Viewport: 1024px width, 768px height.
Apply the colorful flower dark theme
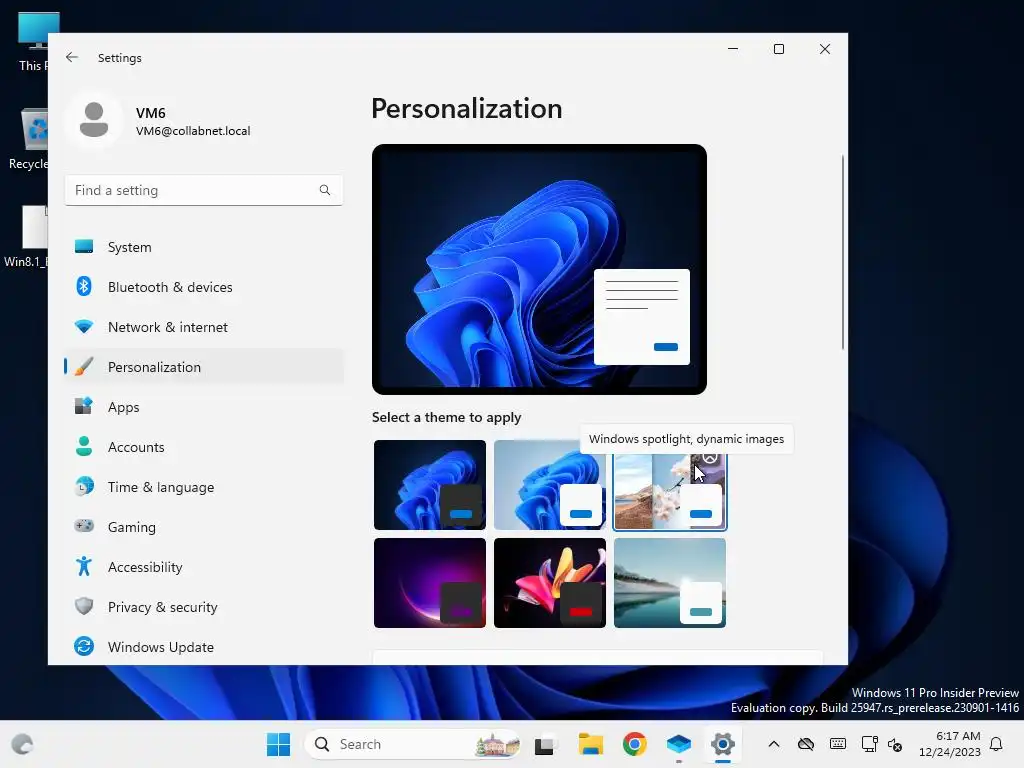click(x=549, y=583)
